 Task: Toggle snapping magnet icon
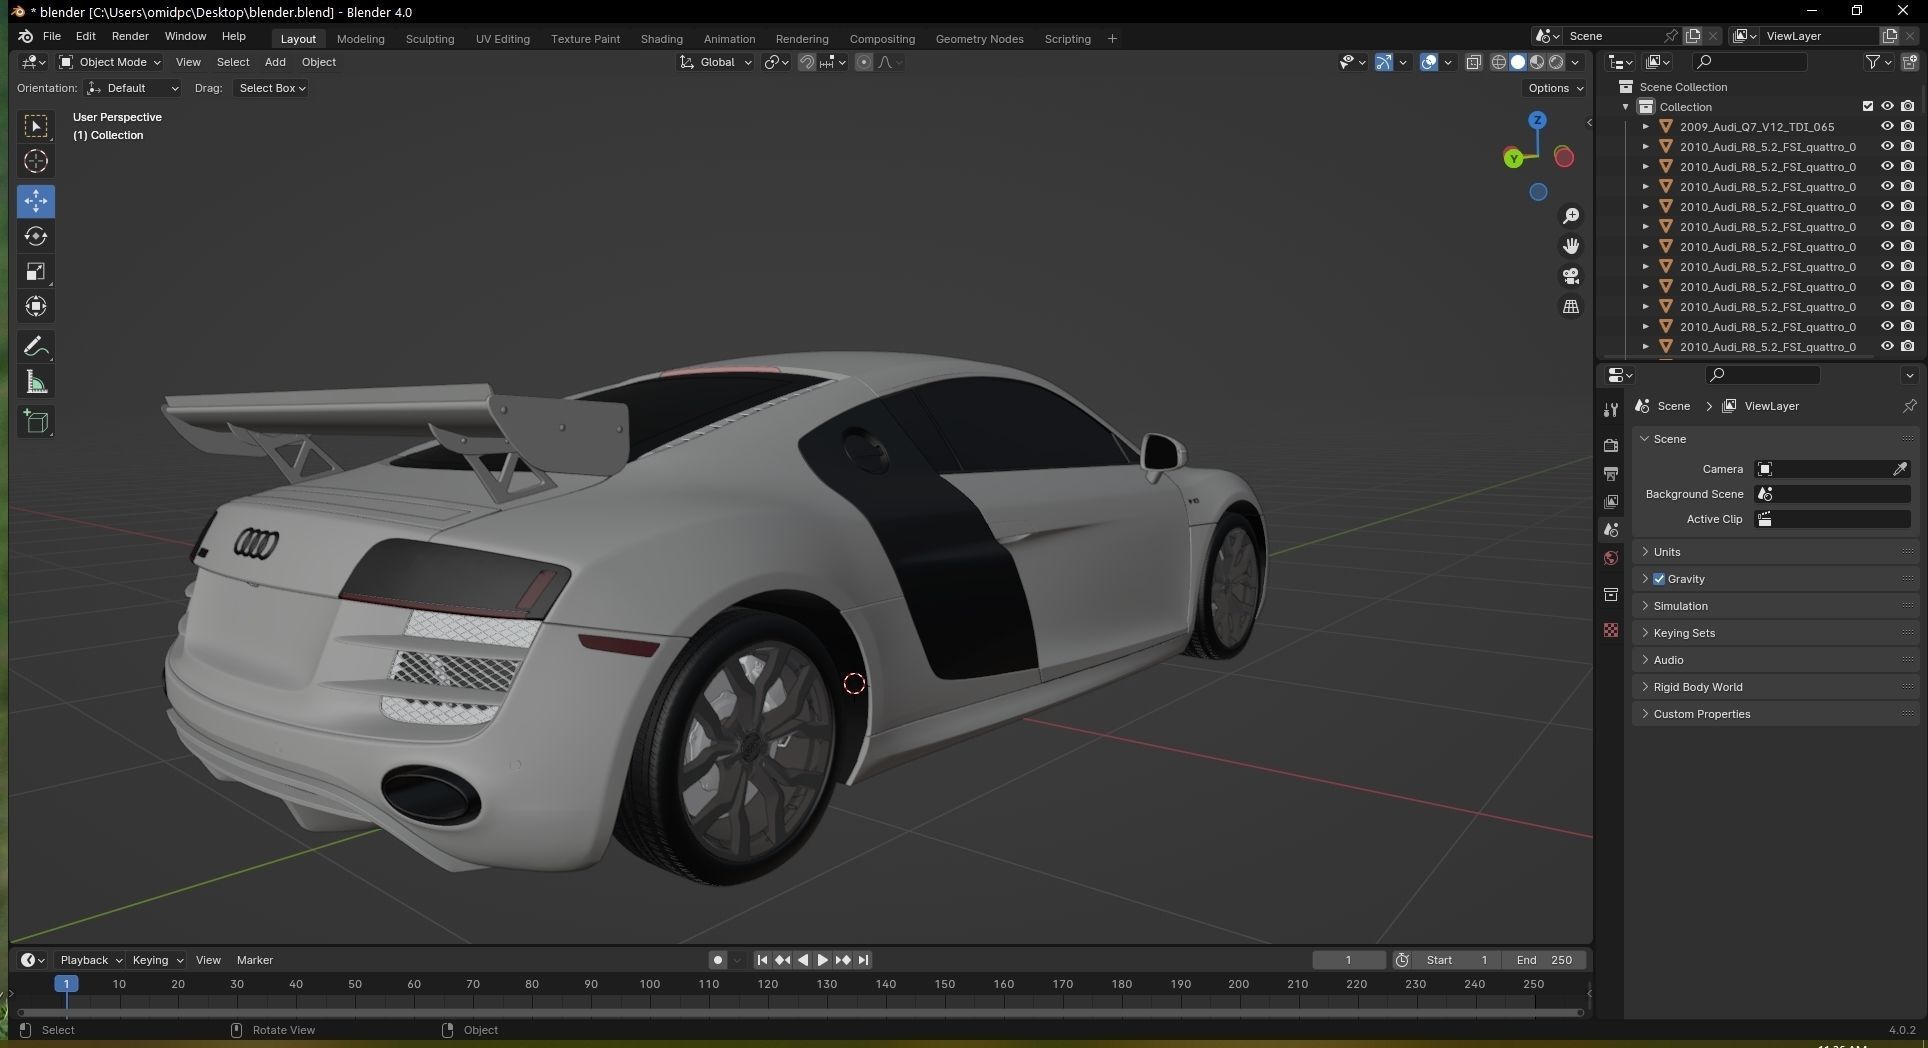point(807,62)
